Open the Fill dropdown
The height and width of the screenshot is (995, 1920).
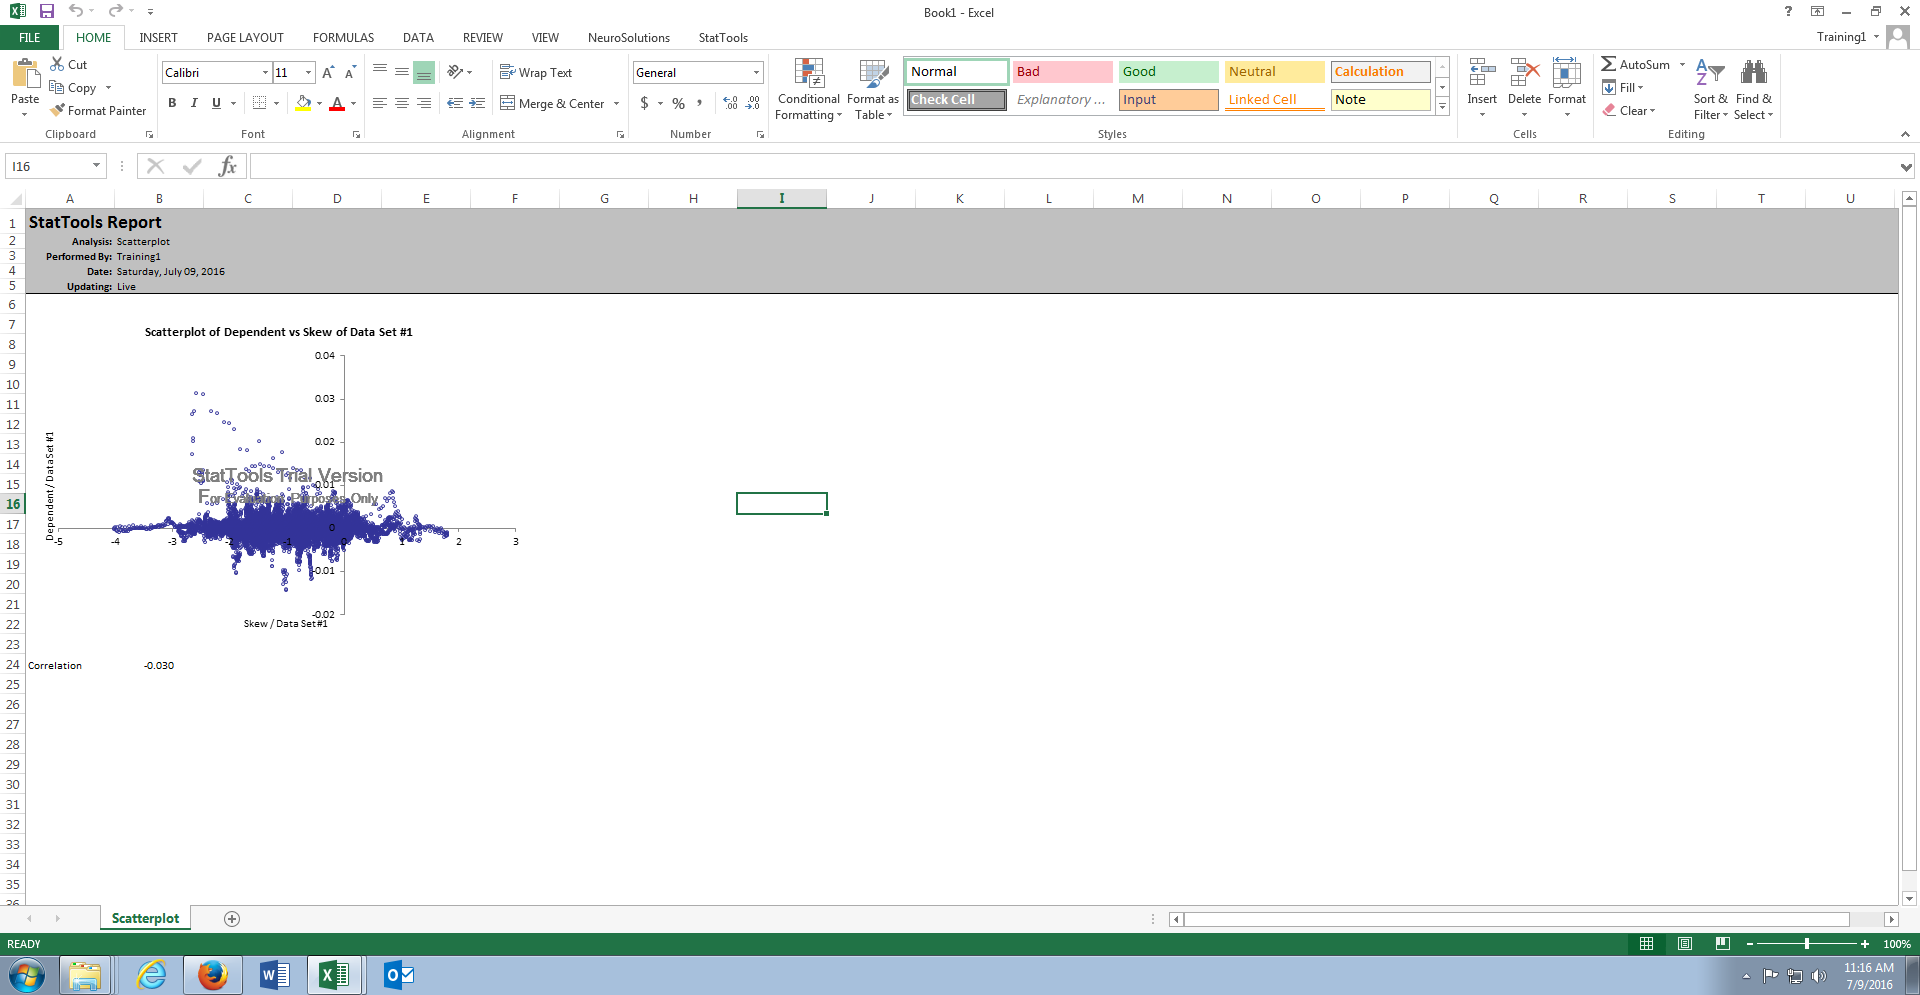point(1623,87)
